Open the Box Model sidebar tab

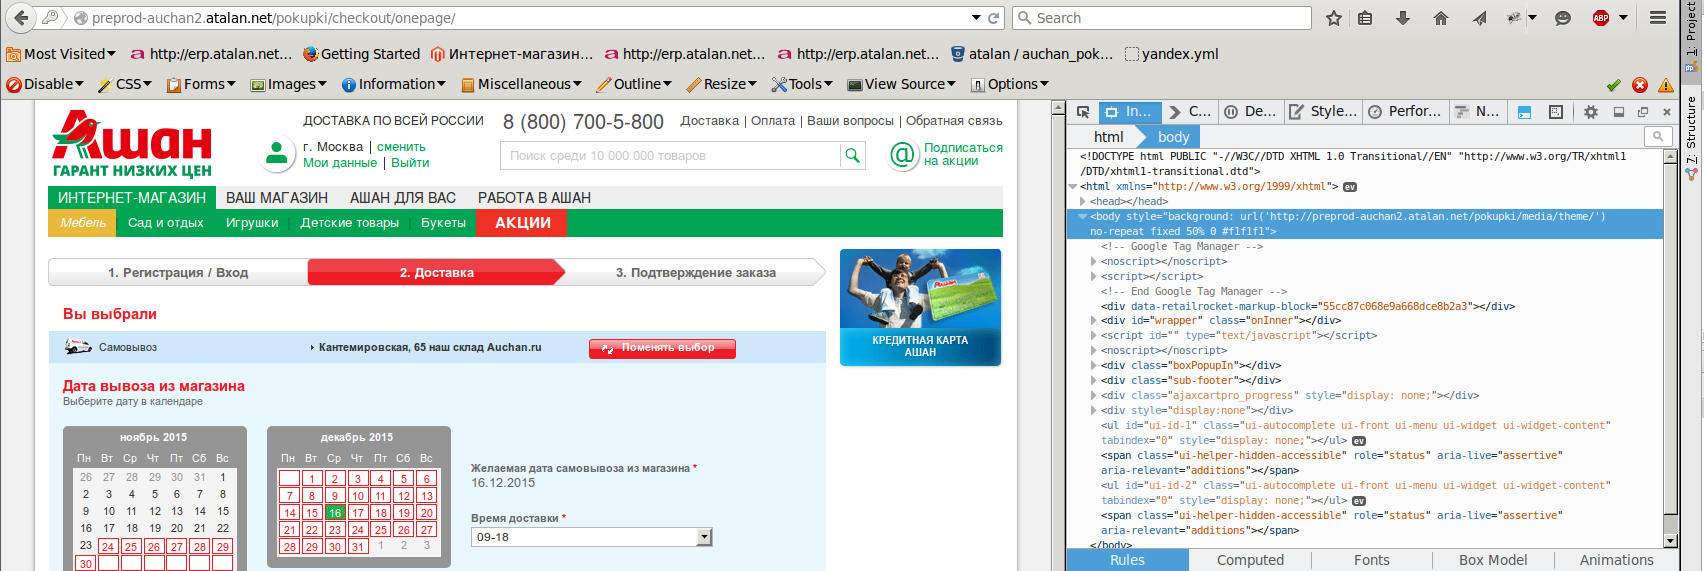coord(1493,560)
